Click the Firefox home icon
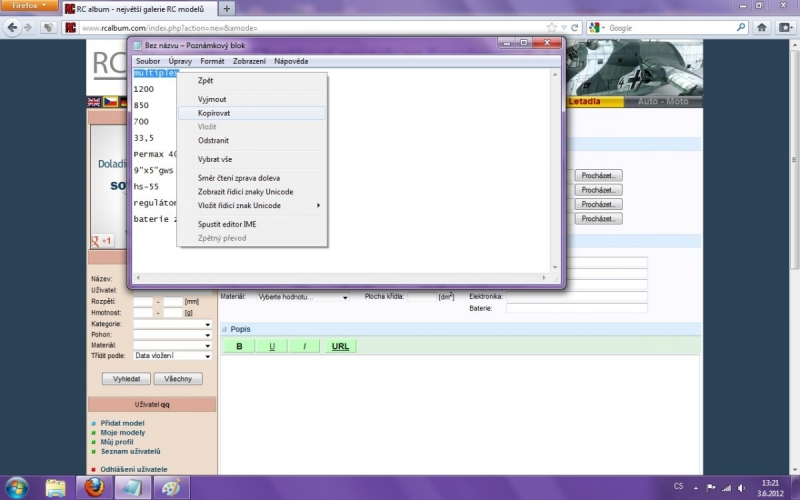This screenshot has width=800, height=500. coord(761,27)
